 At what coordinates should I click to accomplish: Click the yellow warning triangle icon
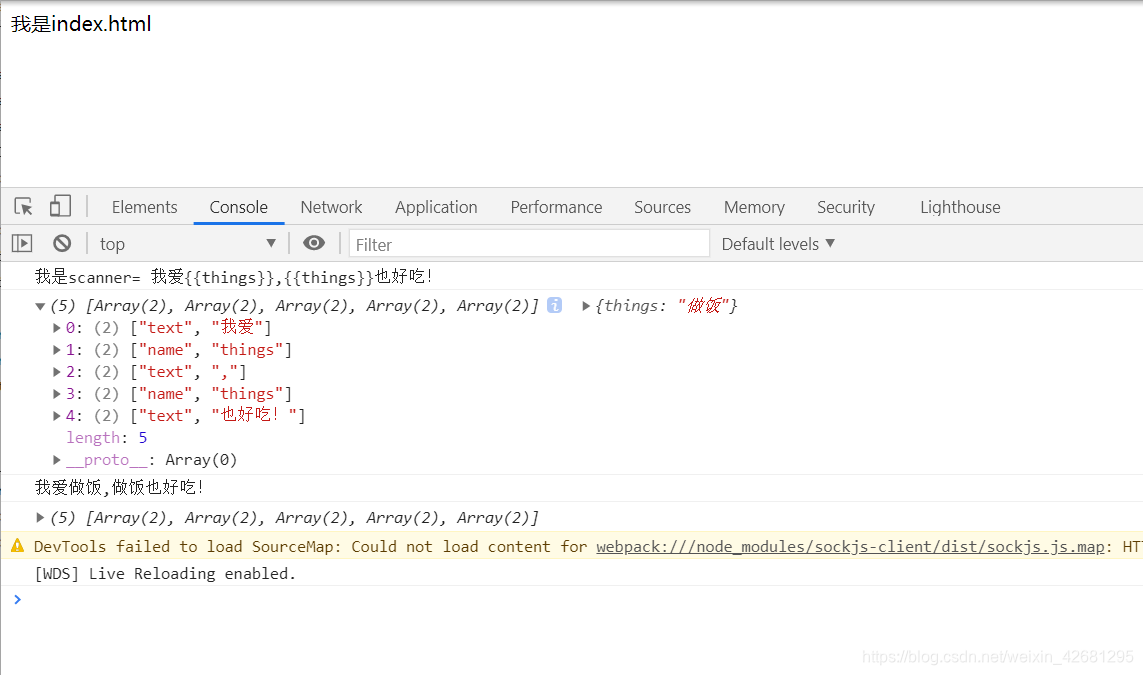coord(17,545)
